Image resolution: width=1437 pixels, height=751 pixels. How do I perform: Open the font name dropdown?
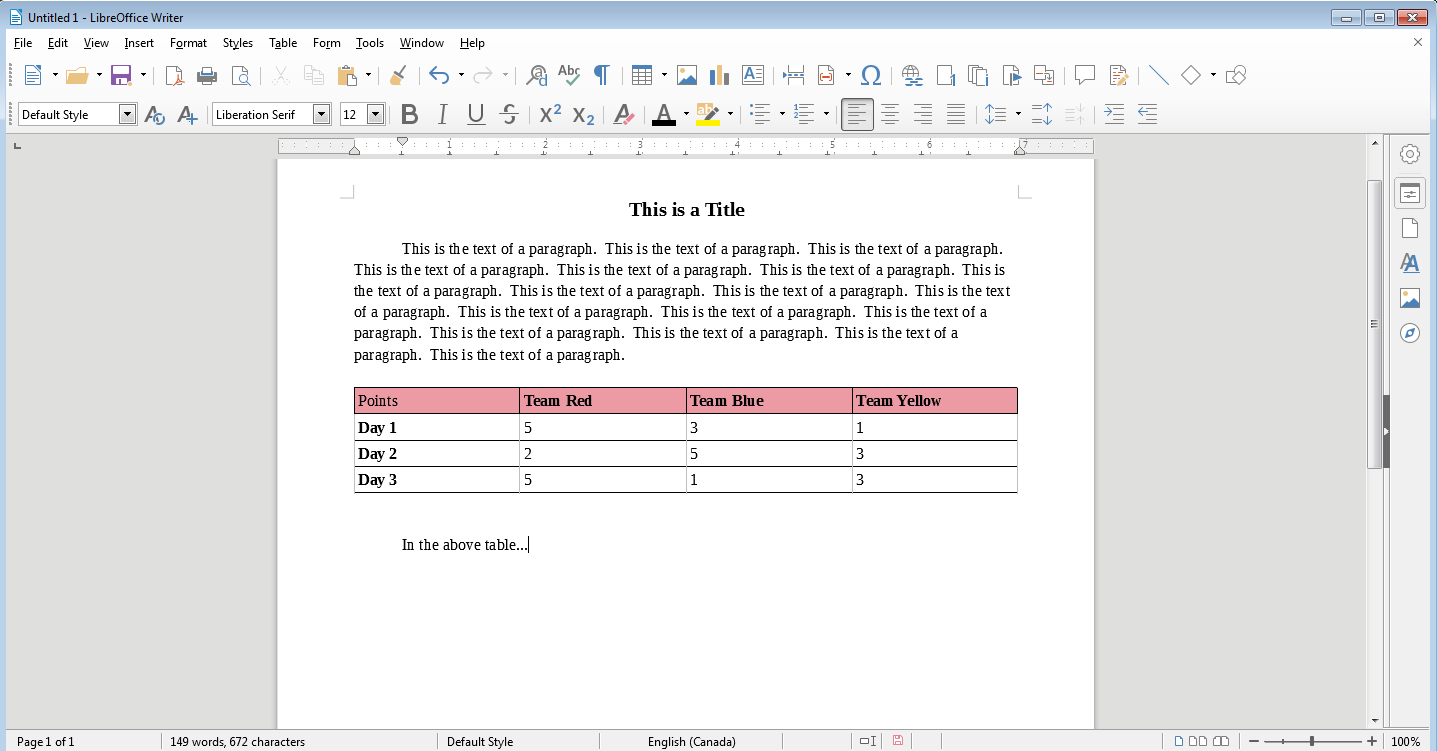pyautogui.click(x=322, y=114)
